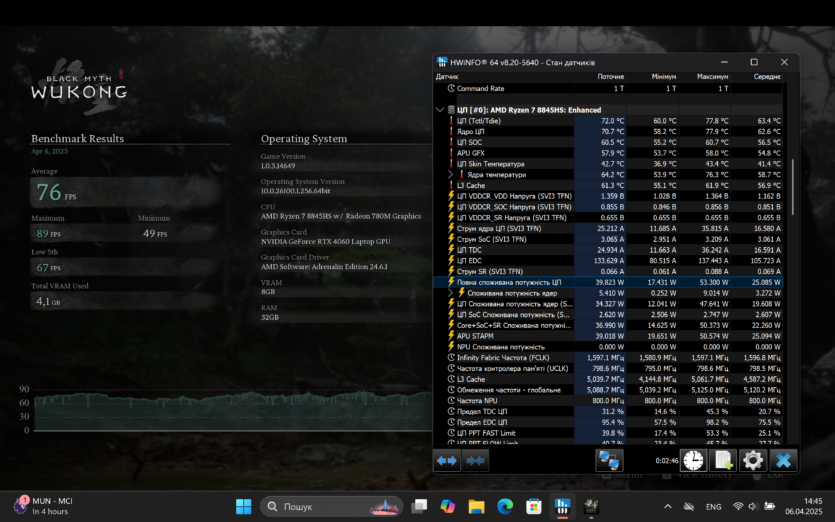
Task: Click the 89 FPS maximum value
Action: tap(48, 233)
